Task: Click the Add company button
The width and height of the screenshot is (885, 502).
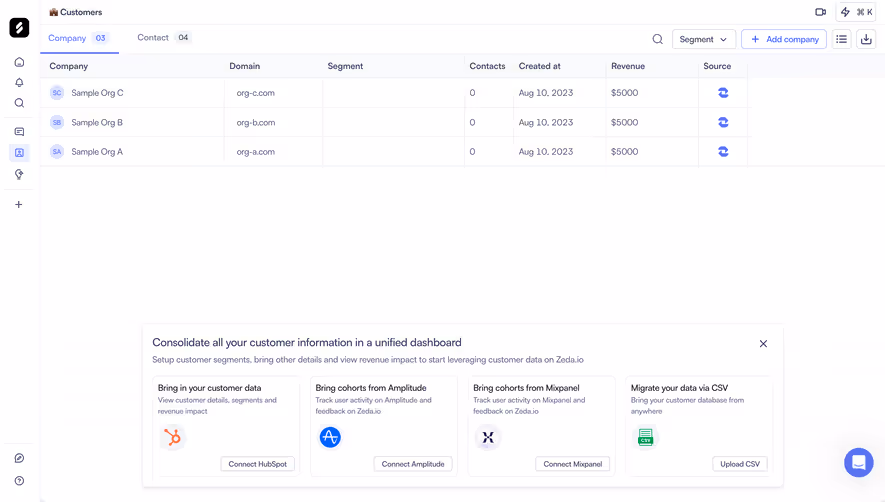Action: pyautogui.click(x=784, y=39)
